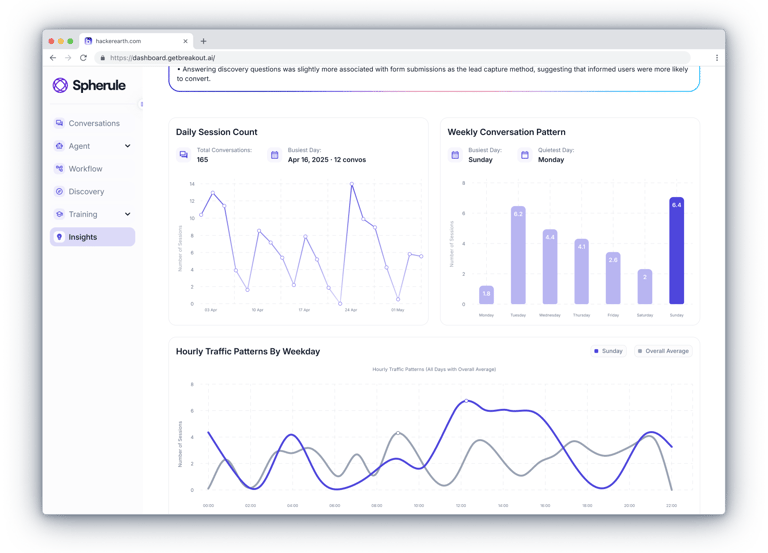The image size is (768, 553).
Task: Click the Training icon in sidebar
Action: (59, 214)
